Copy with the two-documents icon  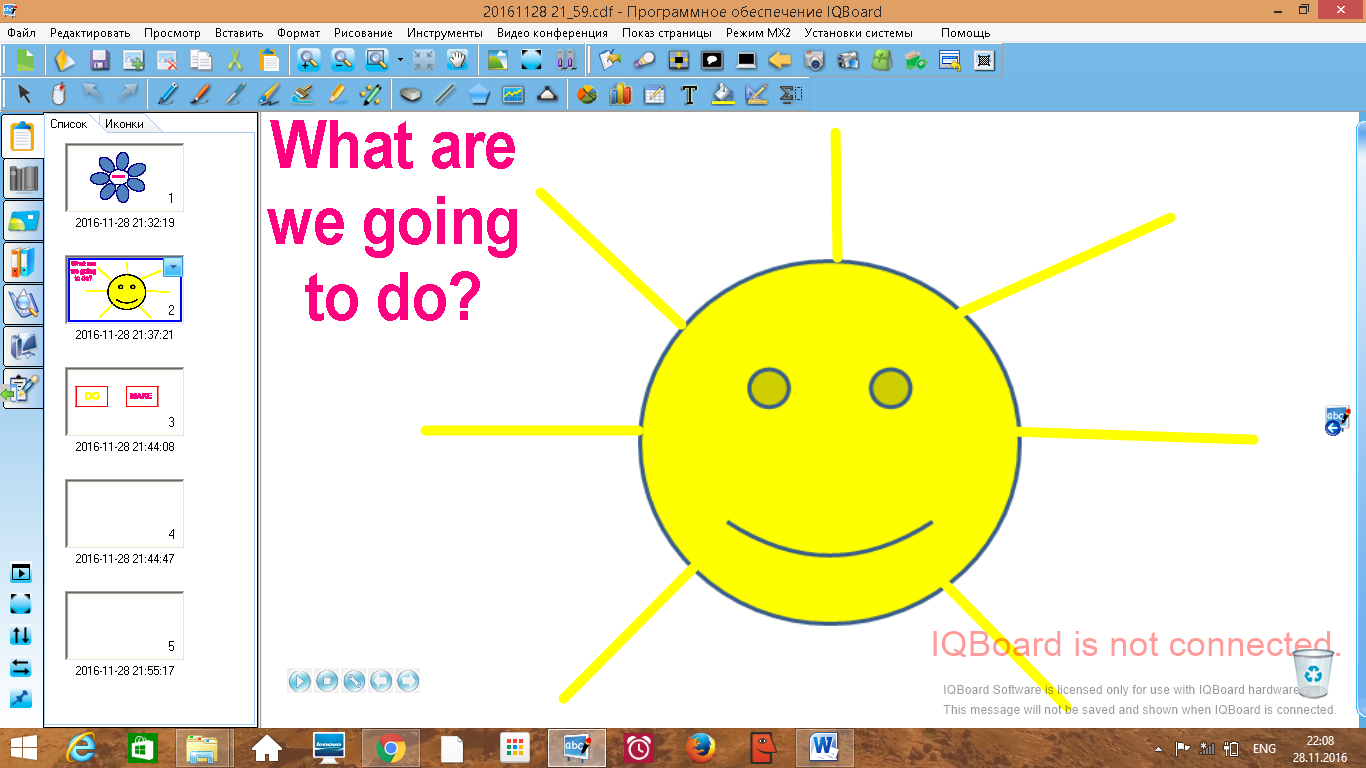coord(201,60)
